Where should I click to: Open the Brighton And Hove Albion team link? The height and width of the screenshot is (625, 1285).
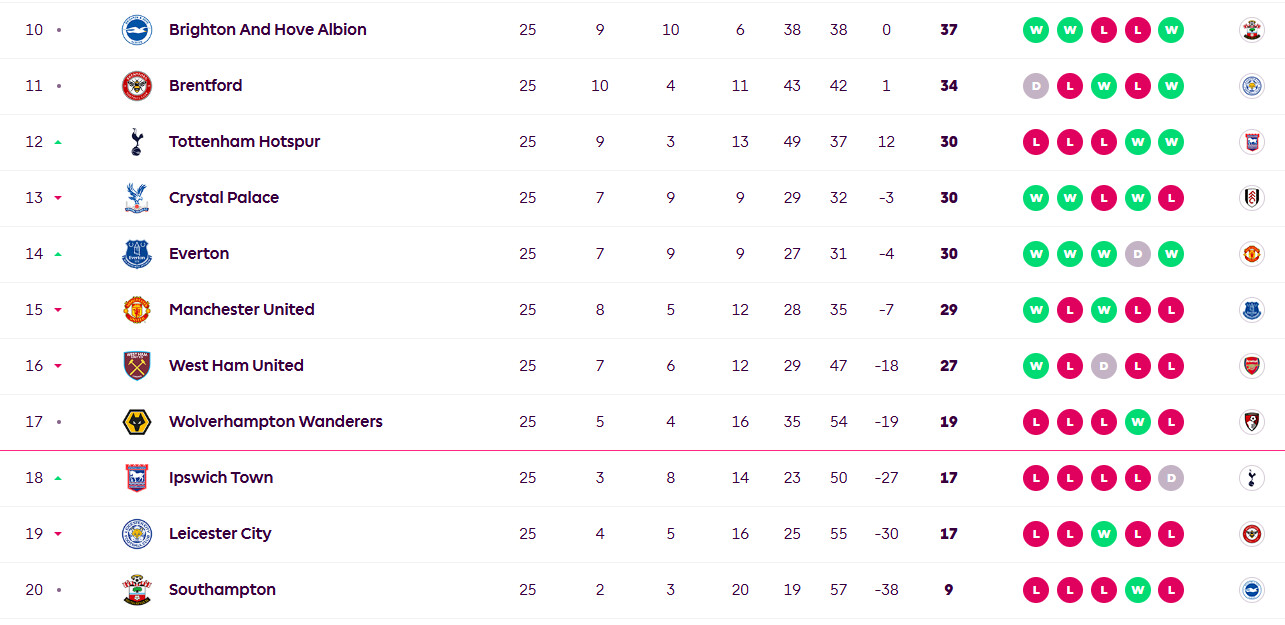point(267,30)
